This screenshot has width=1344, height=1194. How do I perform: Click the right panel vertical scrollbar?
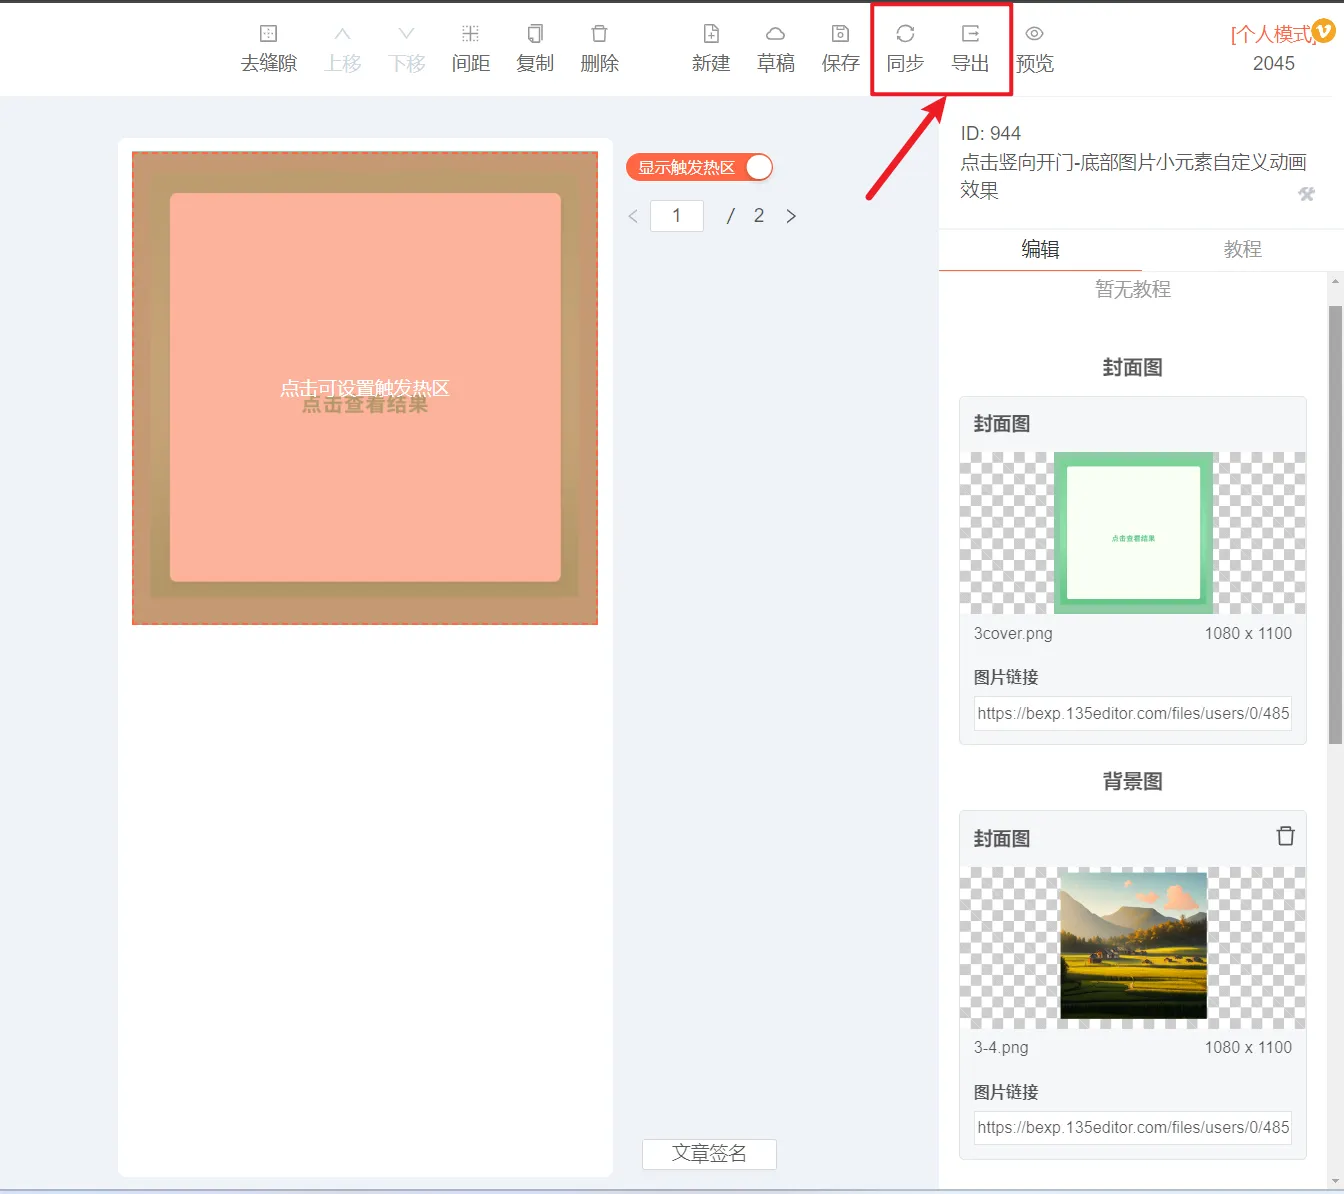[x=1335, y=525]
